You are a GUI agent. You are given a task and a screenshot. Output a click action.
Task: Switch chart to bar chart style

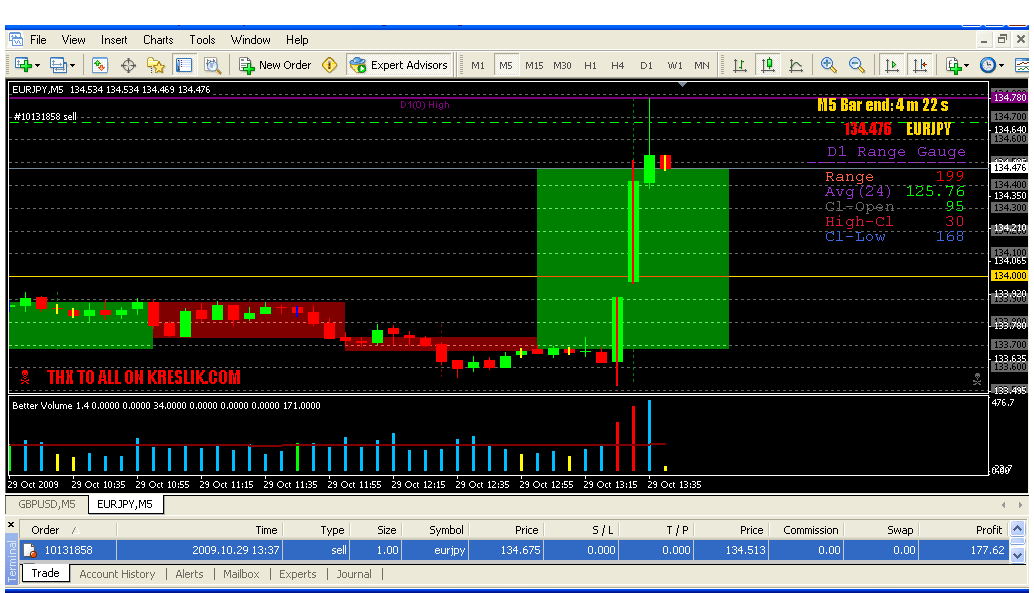740,65
